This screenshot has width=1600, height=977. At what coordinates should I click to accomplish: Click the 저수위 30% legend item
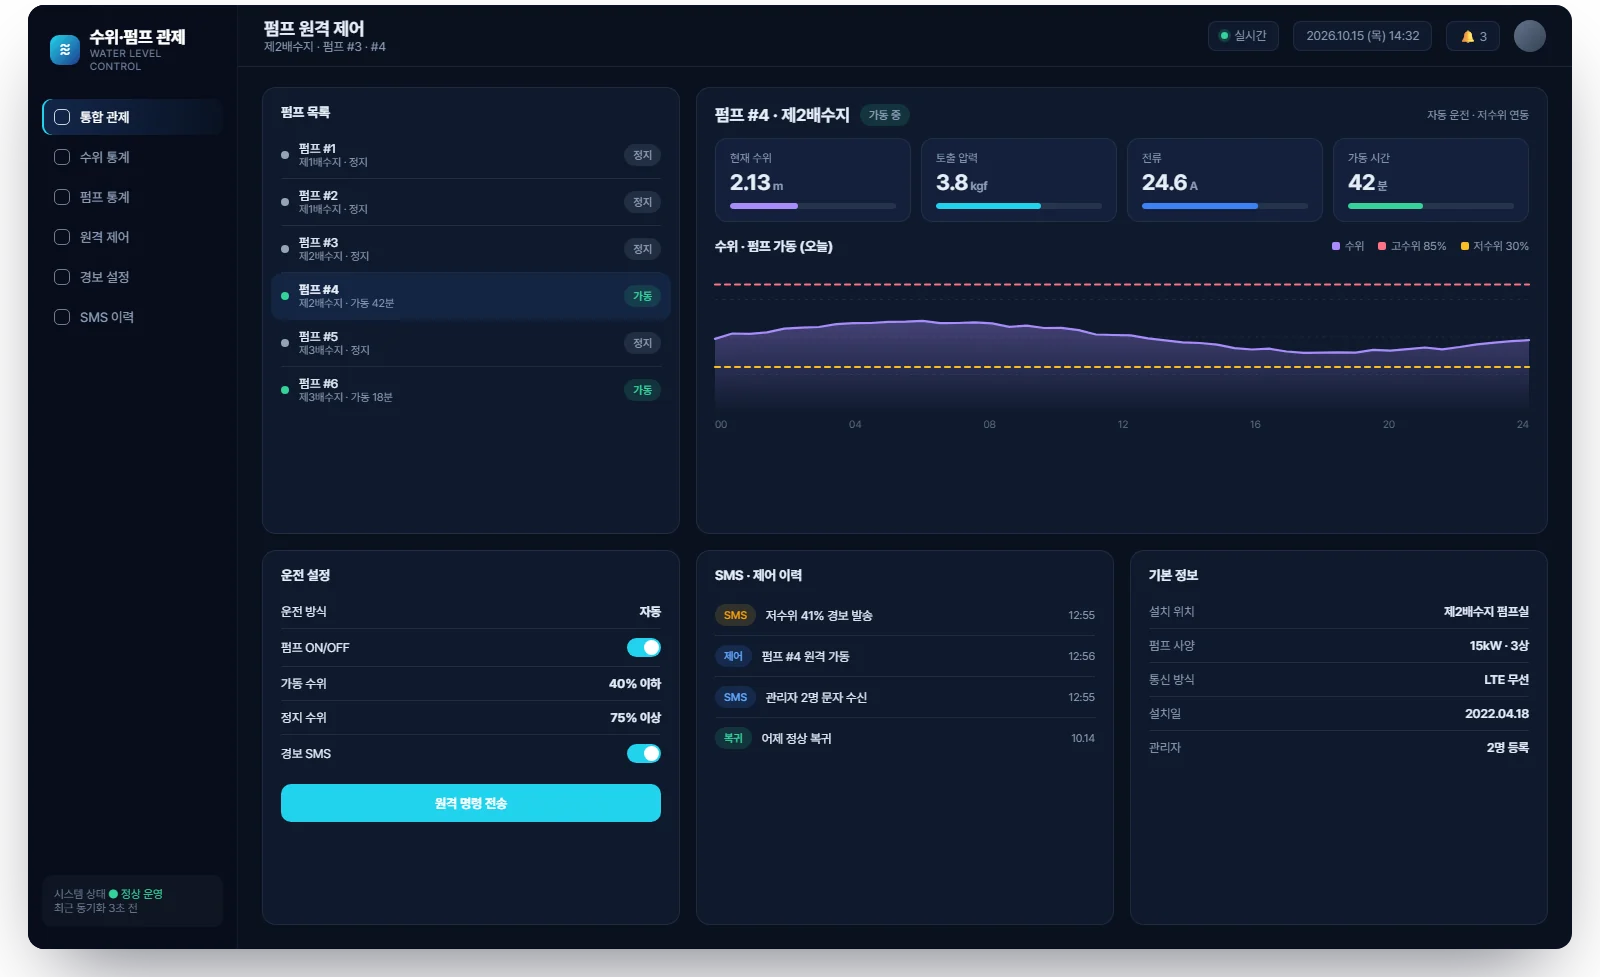(1495, 246)
